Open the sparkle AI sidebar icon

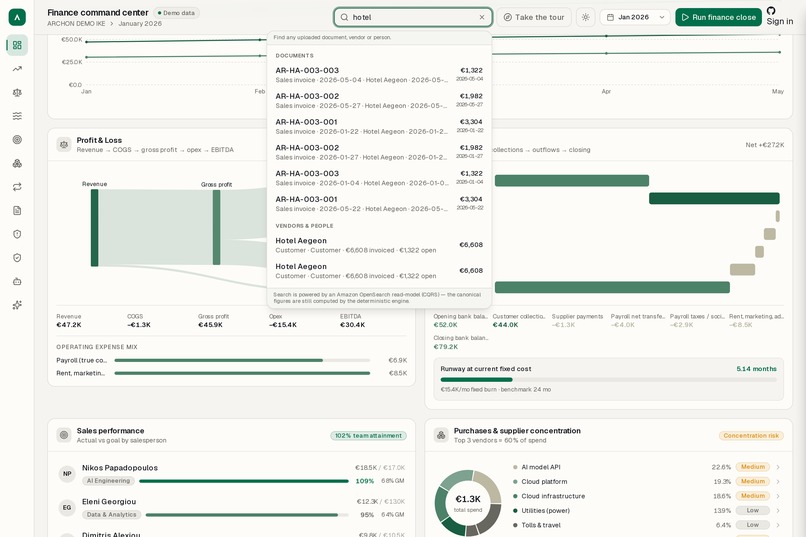17,305
